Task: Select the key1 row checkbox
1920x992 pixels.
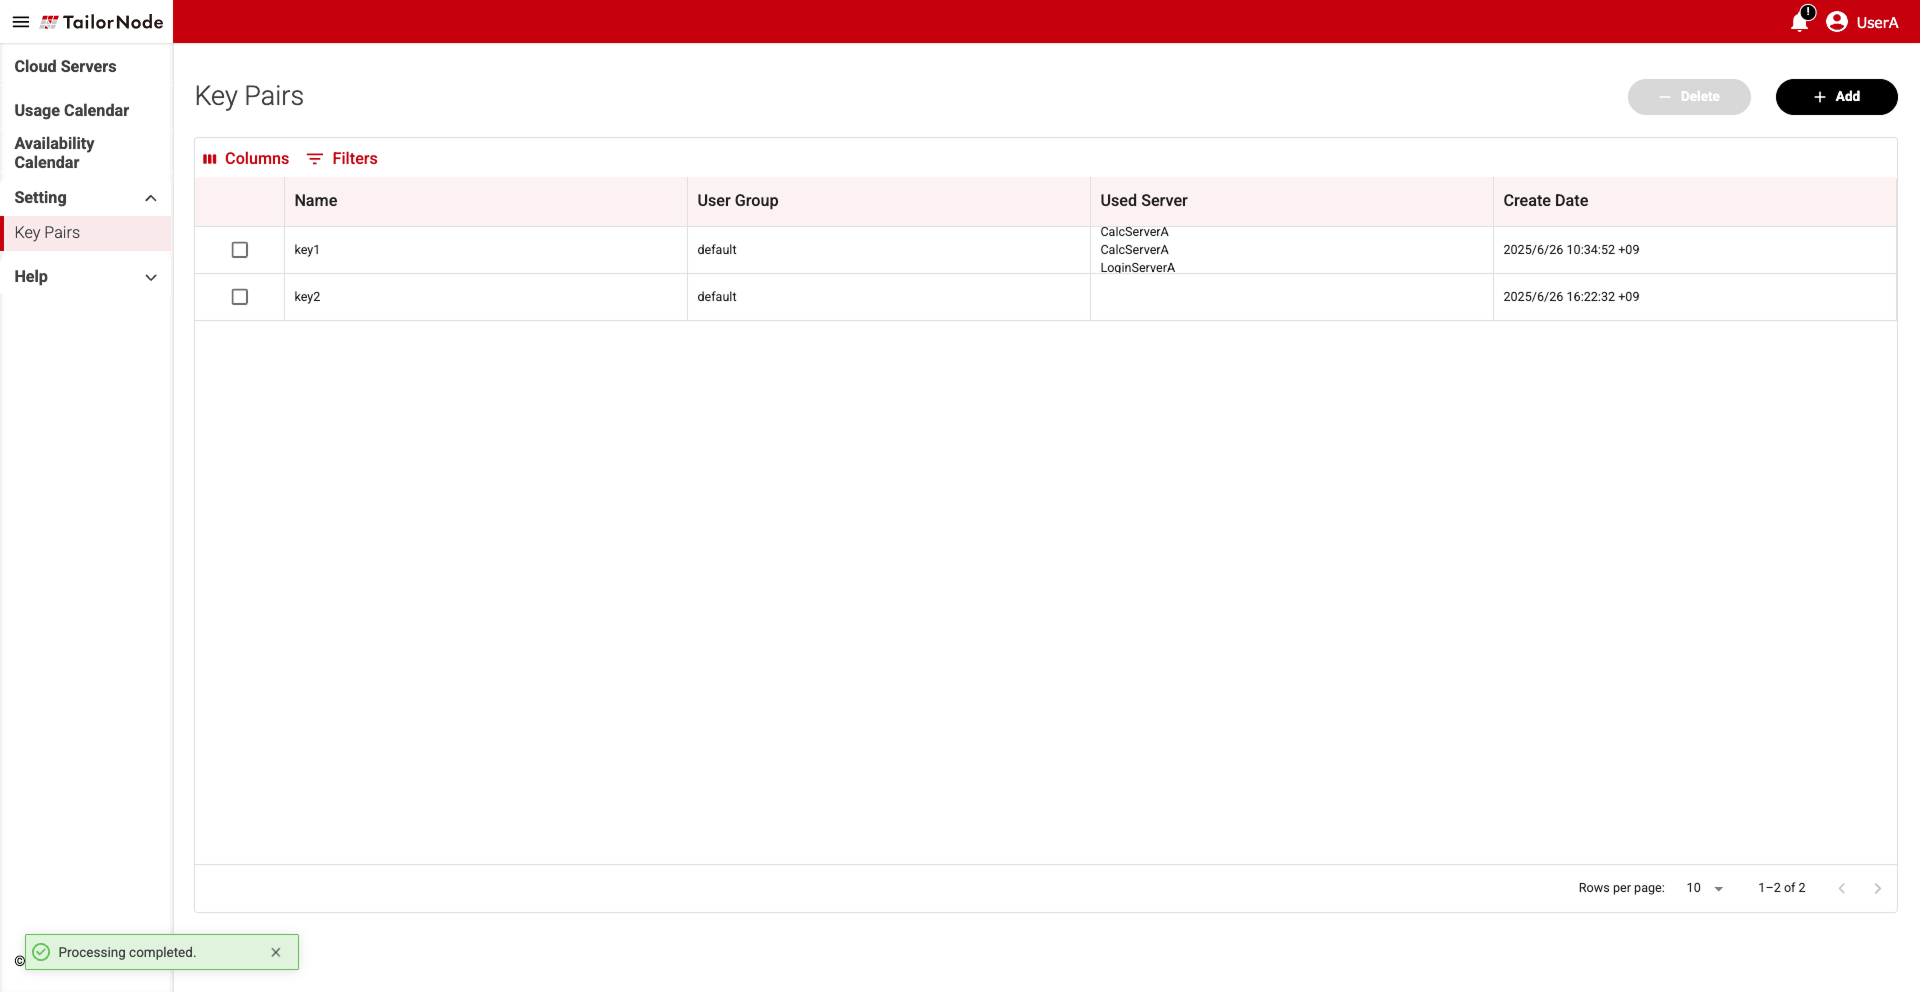Action: coord(240,250)
